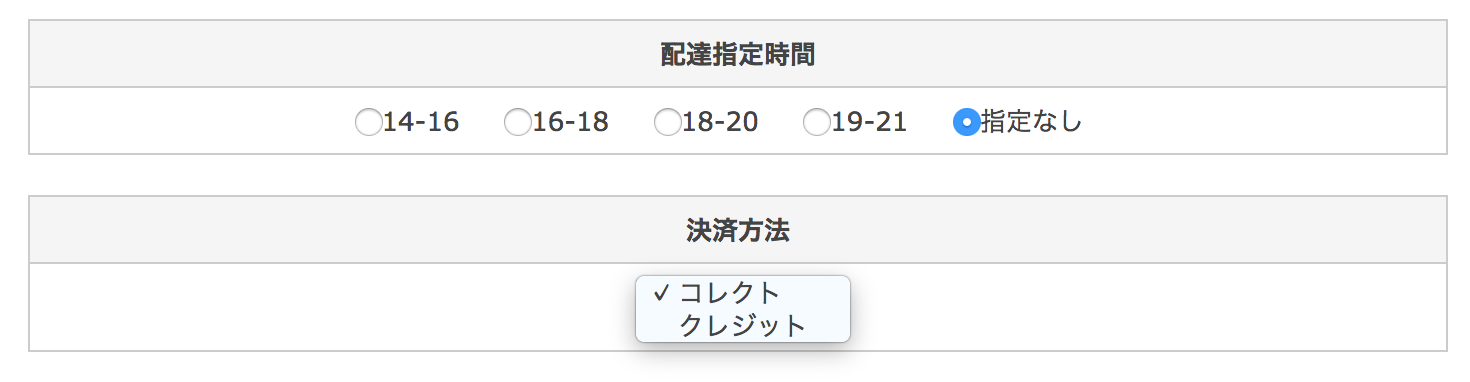This screenshot has width=1470, height=382.
Task: Click the 16-18 text label
Action: tap(571, 122)
